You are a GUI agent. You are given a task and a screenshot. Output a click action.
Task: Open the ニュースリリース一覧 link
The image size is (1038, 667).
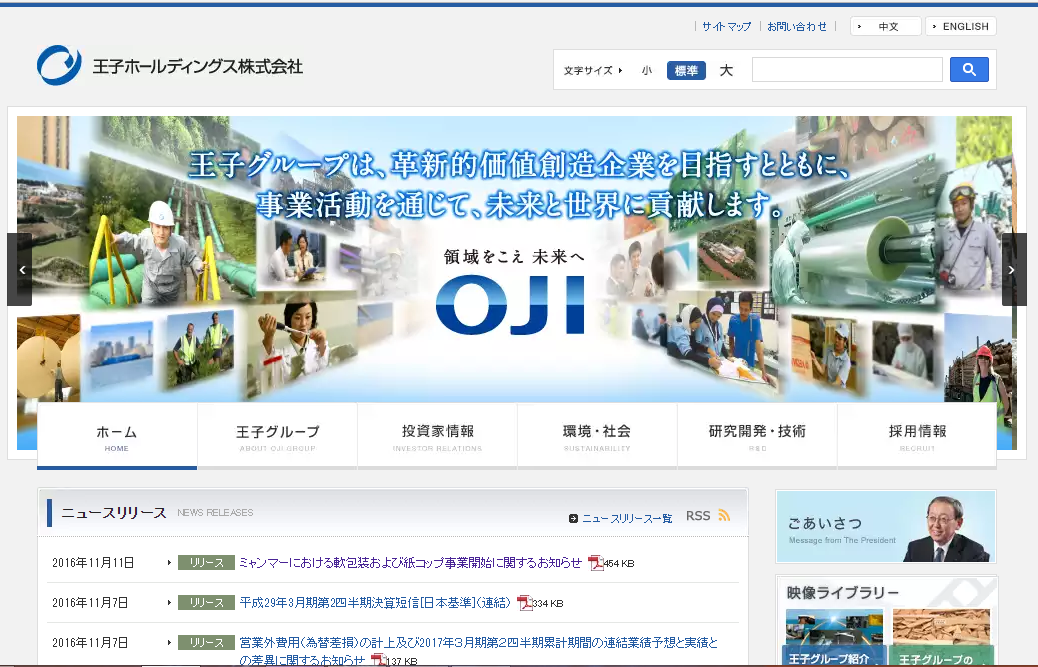[627, 518]
